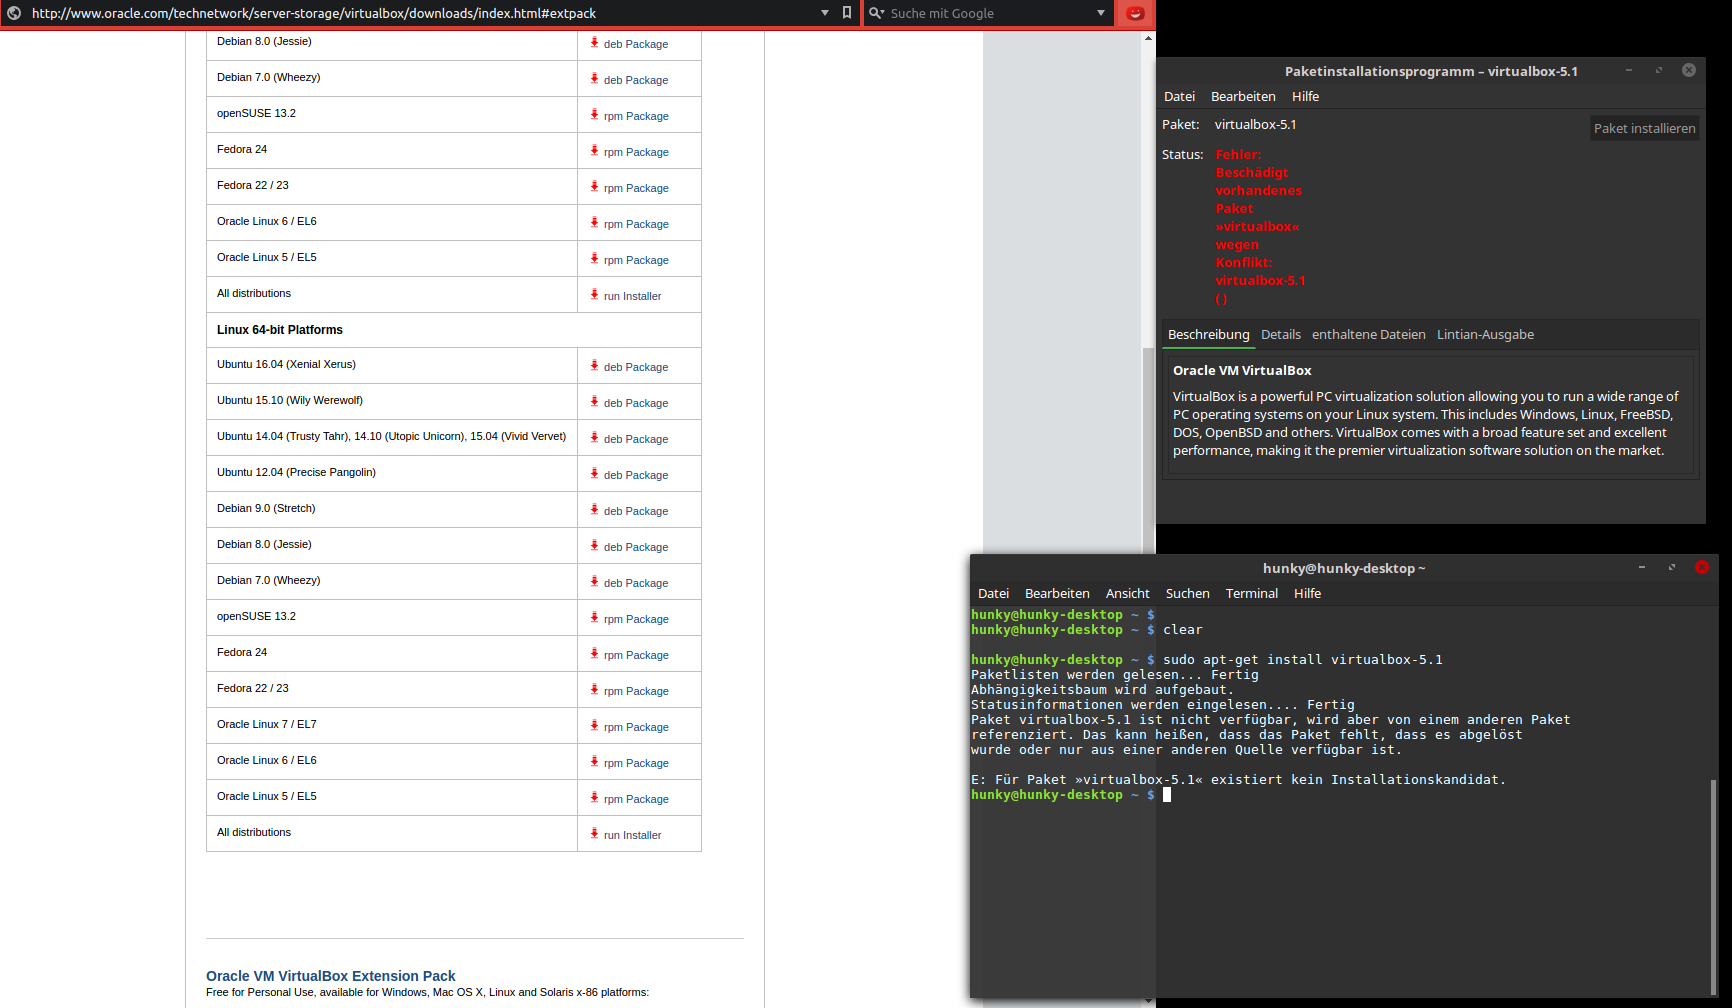Switch to the Lintian-Ausgabe tab

(x=1485, y=335)
